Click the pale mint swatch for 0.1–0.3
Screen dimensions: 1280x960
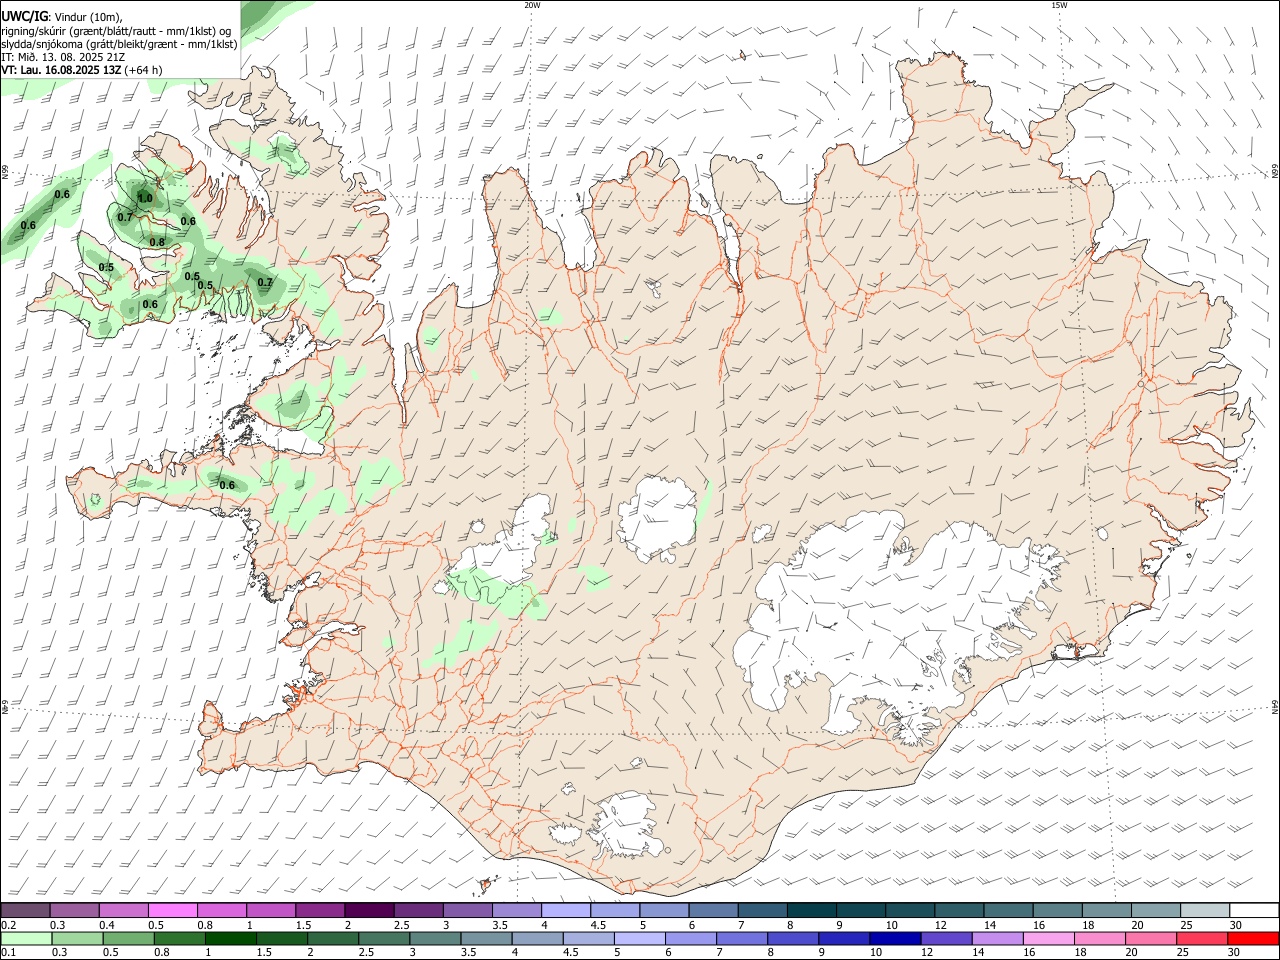[26, 938]
